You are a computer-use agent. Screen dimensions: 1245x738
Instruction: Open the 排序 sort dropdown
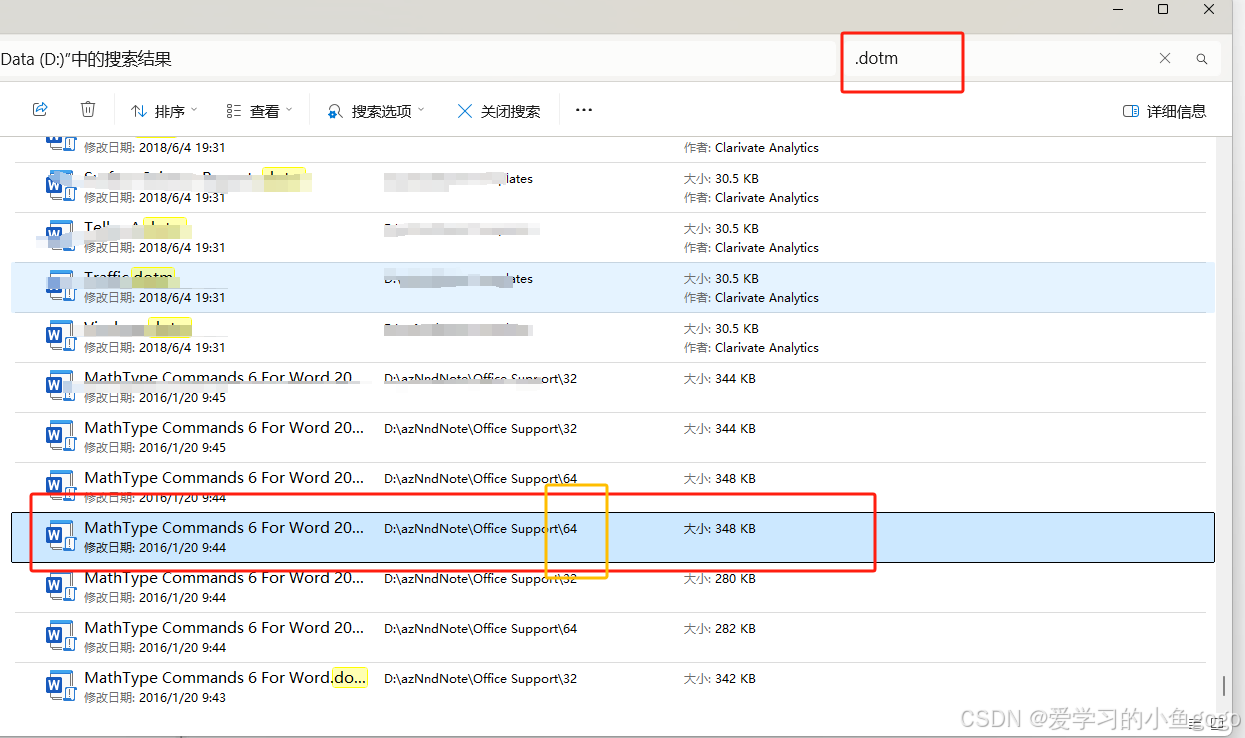(164, 111)
